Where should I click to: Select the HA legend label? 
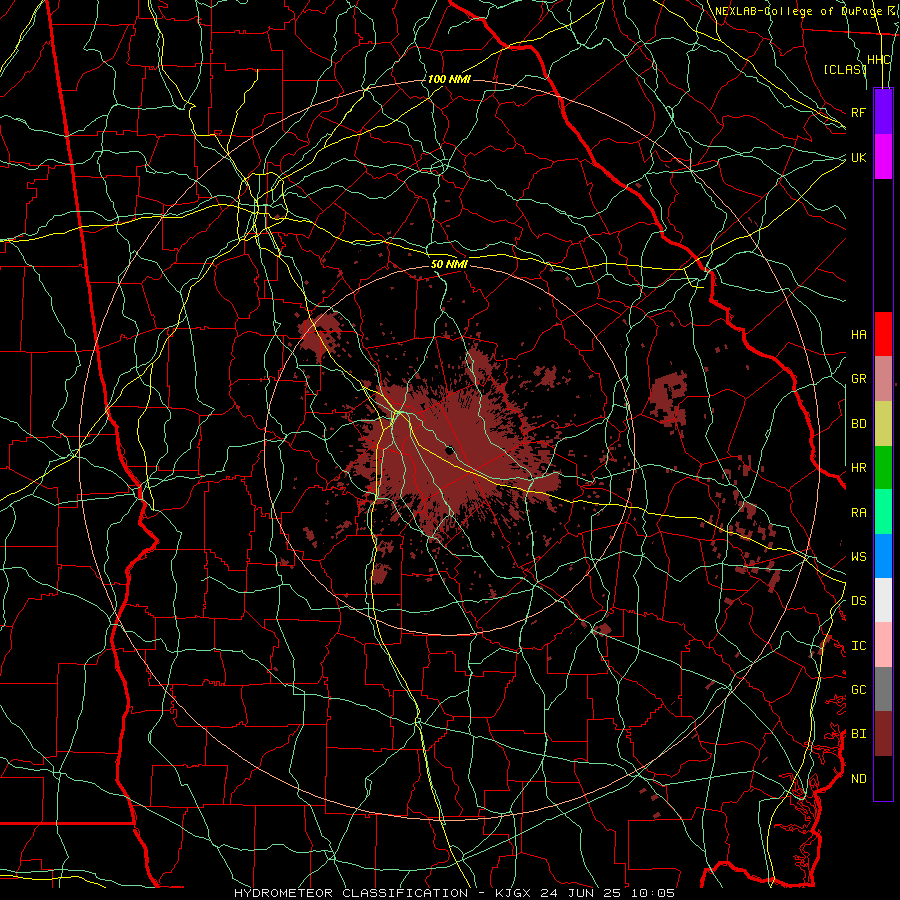[858, 335]
